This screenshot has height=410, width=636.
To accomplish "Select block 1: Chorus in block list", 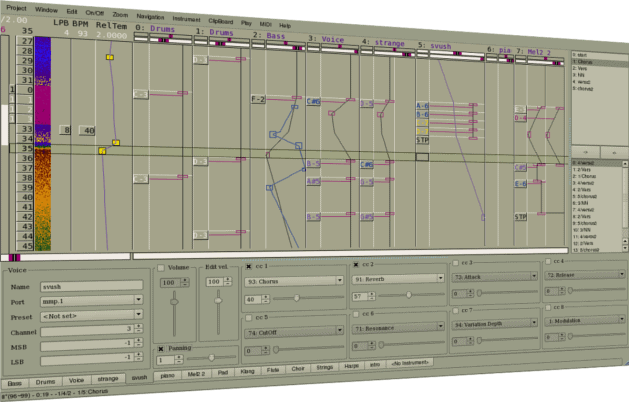I will tap(599, 62).
